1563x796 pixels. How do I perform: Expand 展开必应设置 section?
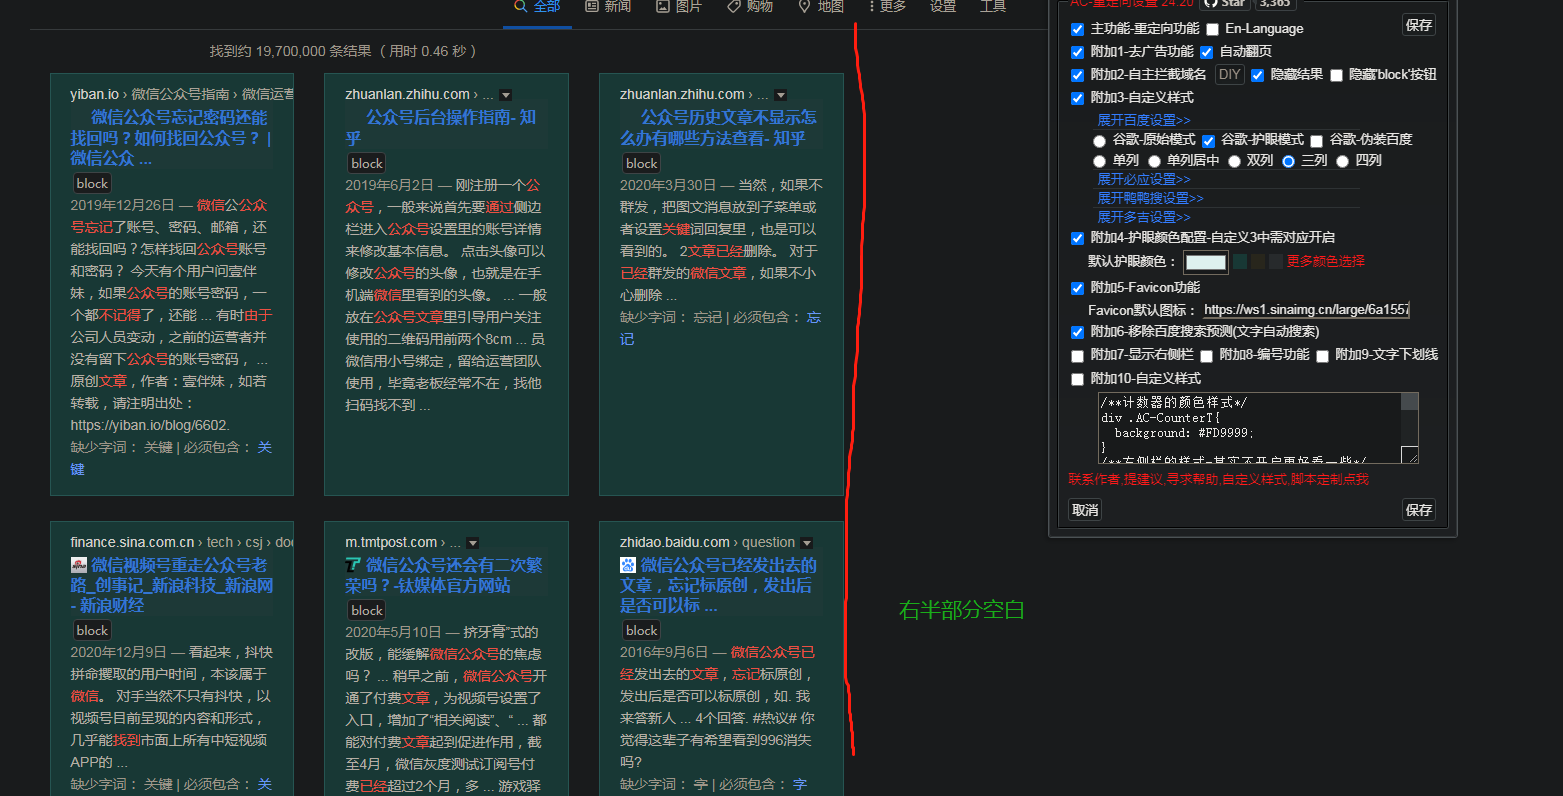[x=1144, y=179]
